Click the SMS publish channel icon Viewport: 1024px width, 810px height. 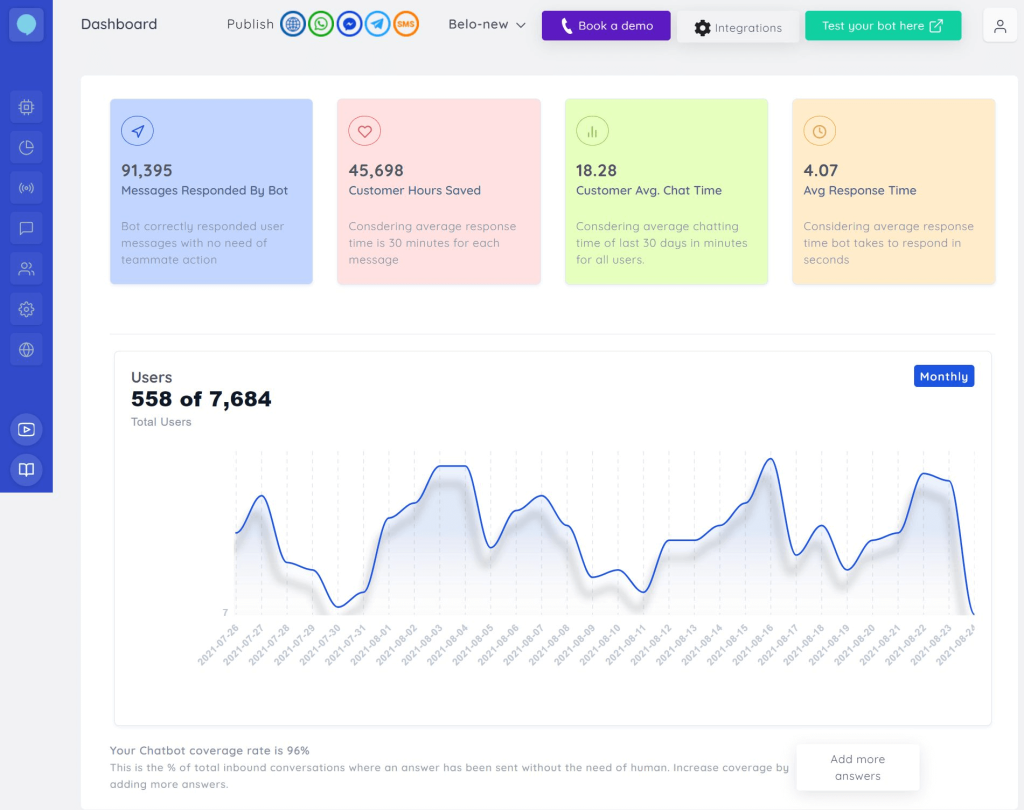(x=406, y=25)
